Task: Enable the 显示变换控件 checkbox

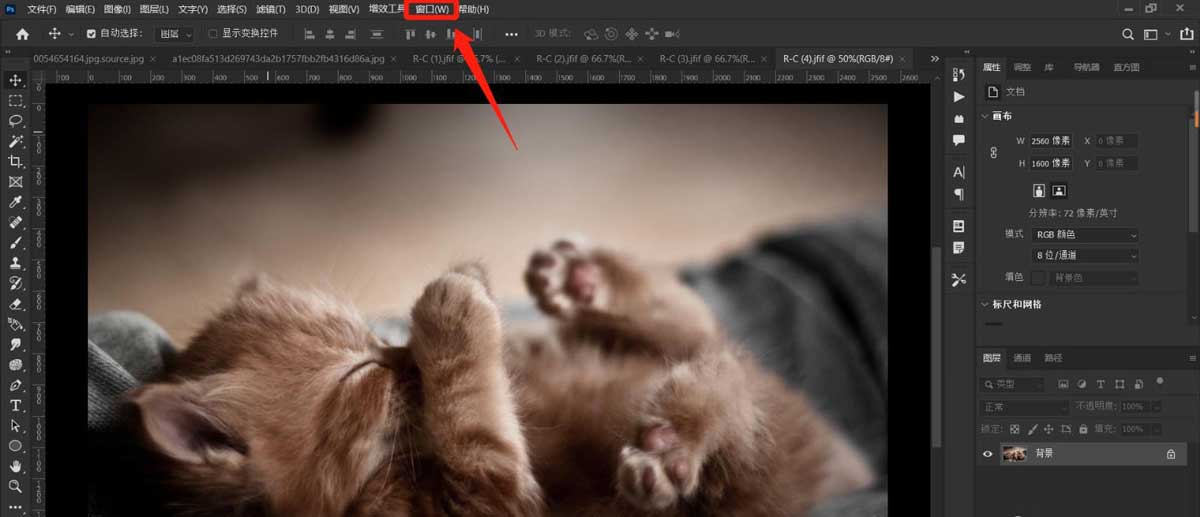Action: tap(212, 34)
